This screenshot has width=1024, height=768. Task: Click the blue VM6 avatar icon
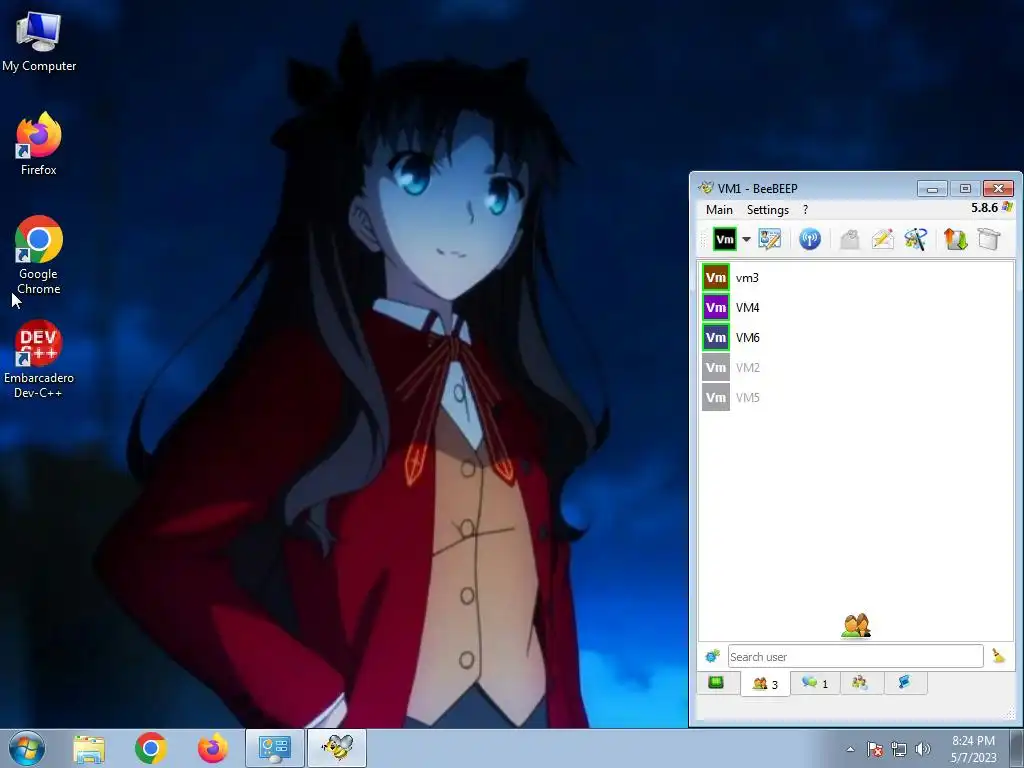(x=716, y=338)
